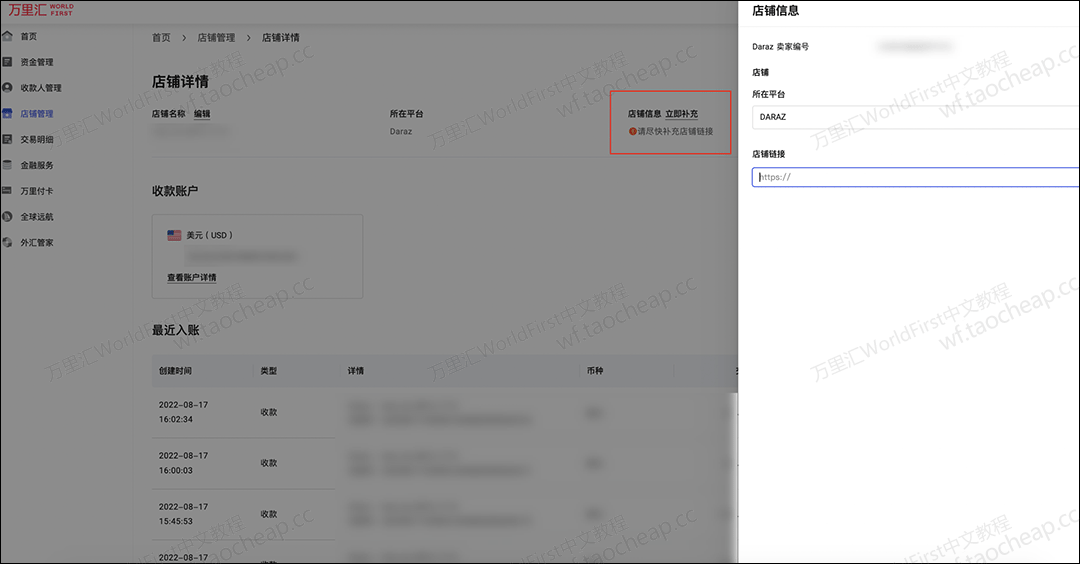Click the 美元 ( USD ) account label
The width and height of the screenshot is (1080, 564).
(209, 235)
